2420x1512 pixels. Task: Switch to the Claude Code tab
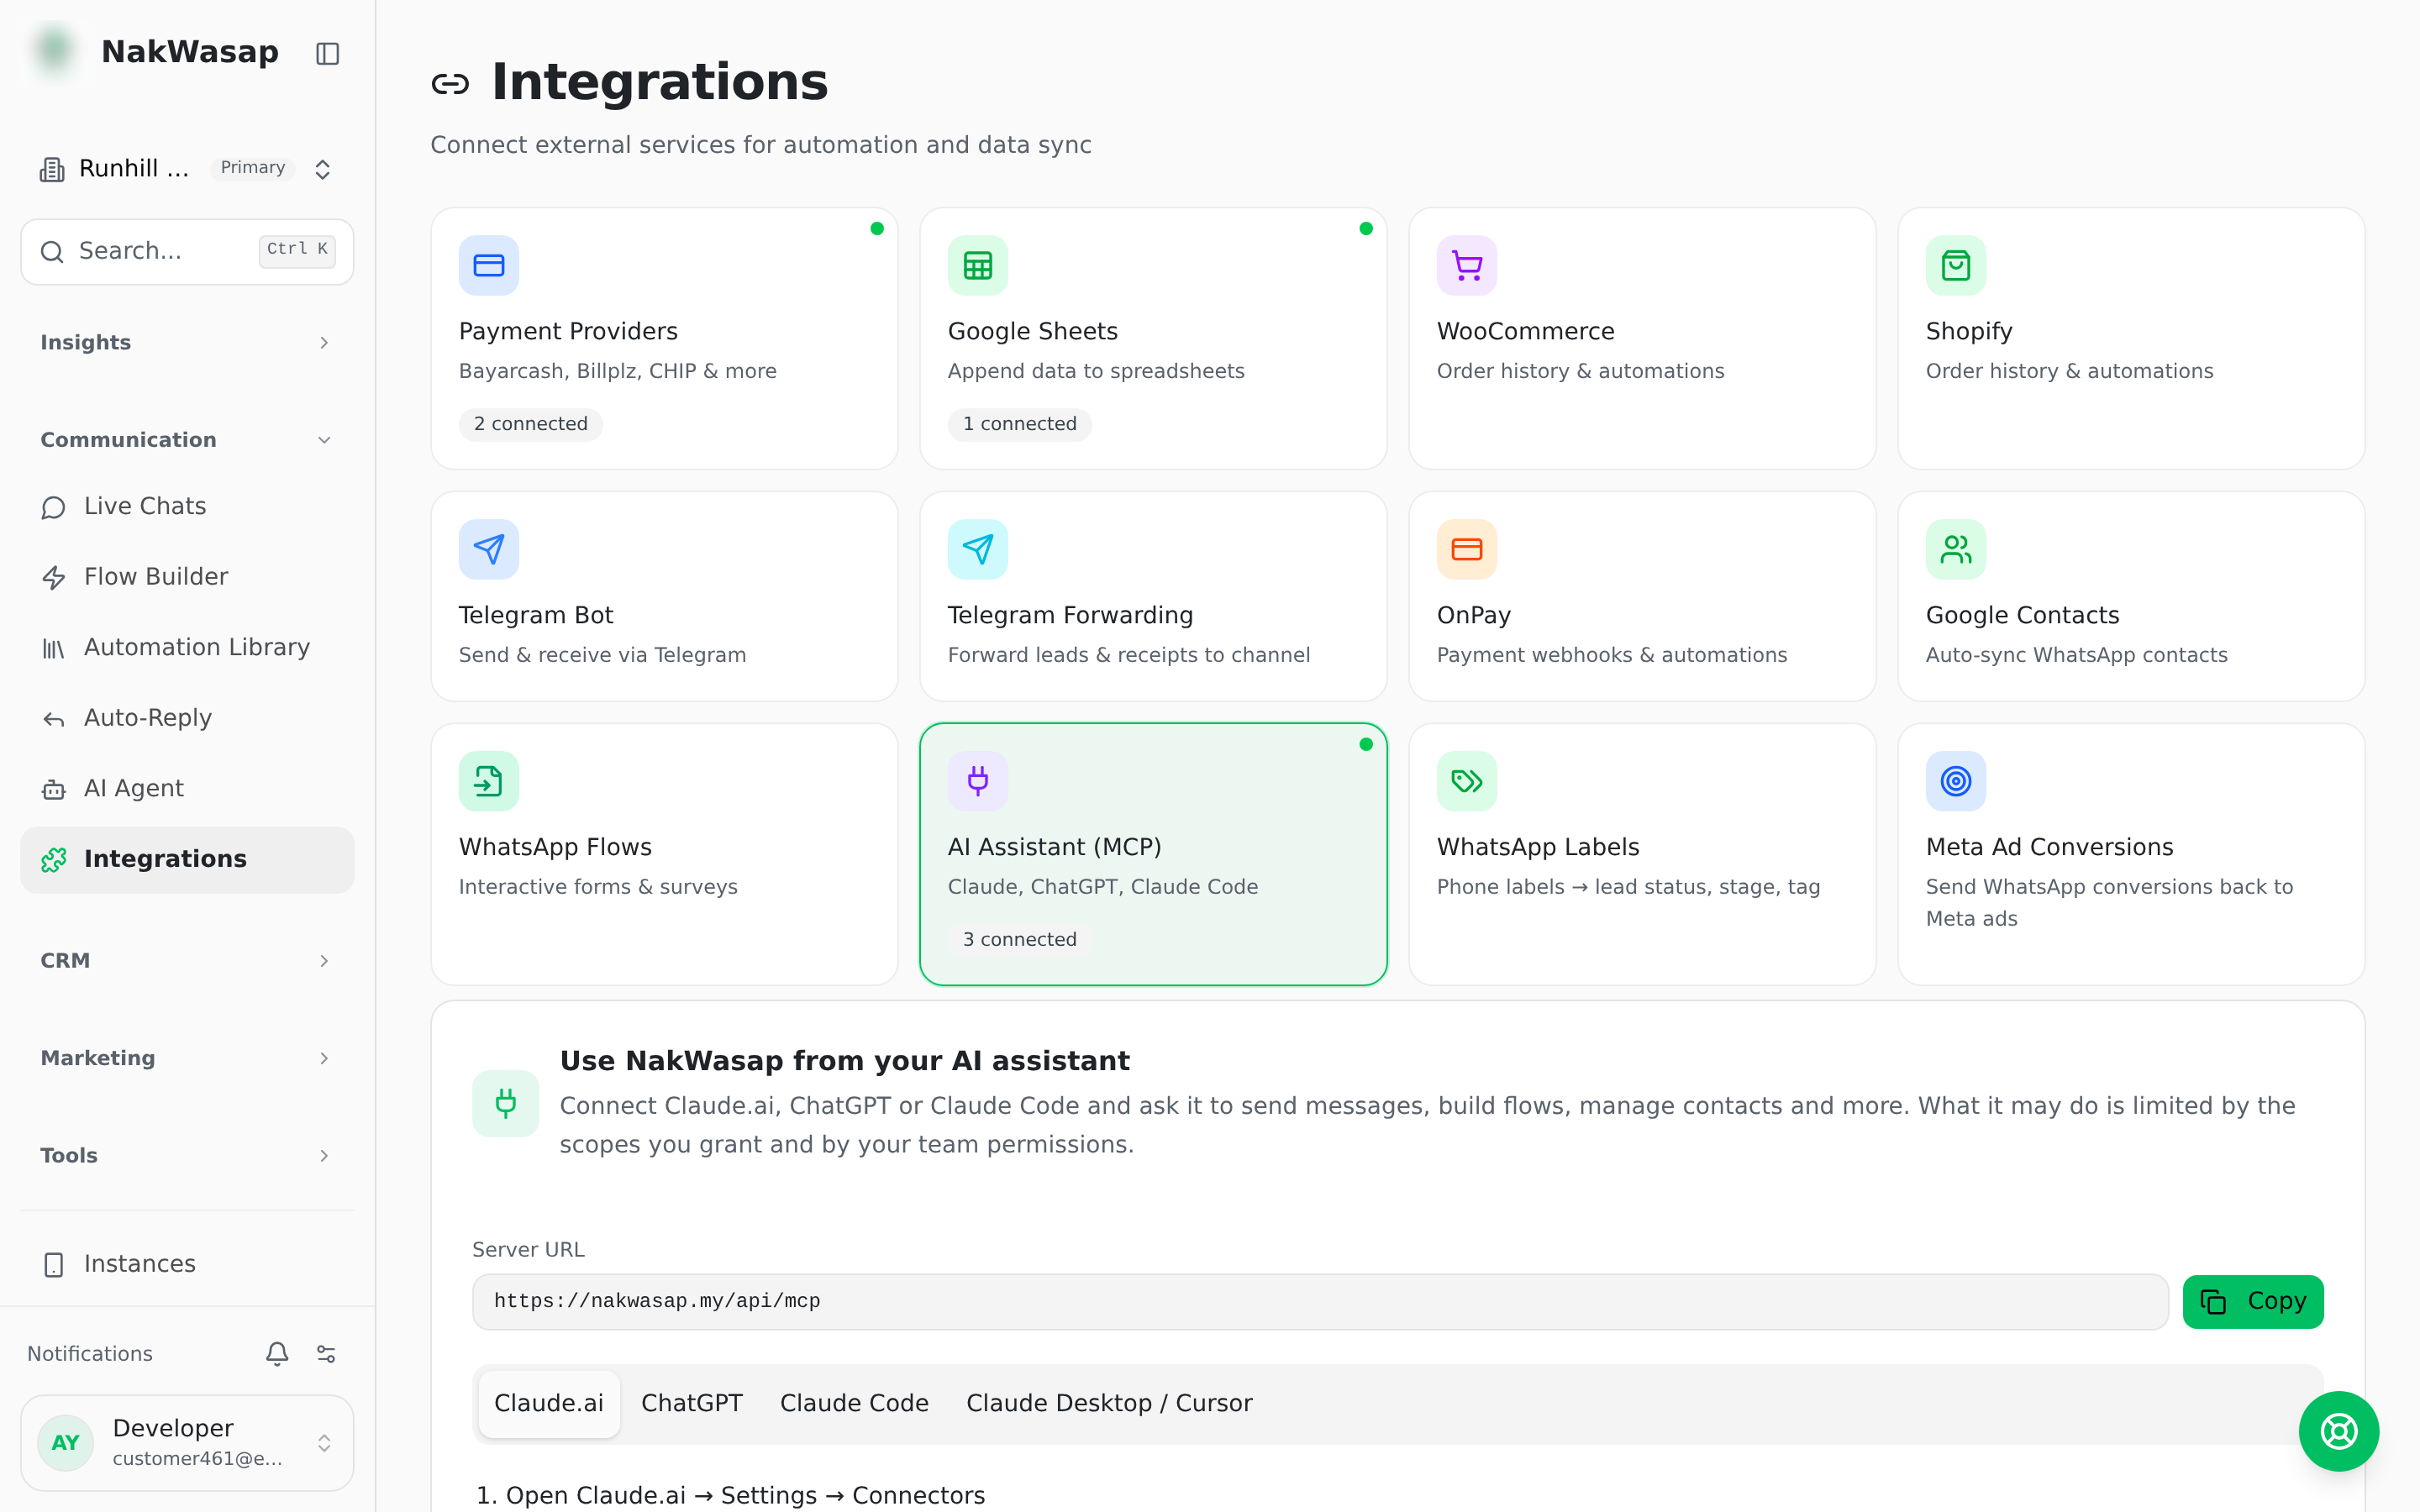(x=854, y=1403)
